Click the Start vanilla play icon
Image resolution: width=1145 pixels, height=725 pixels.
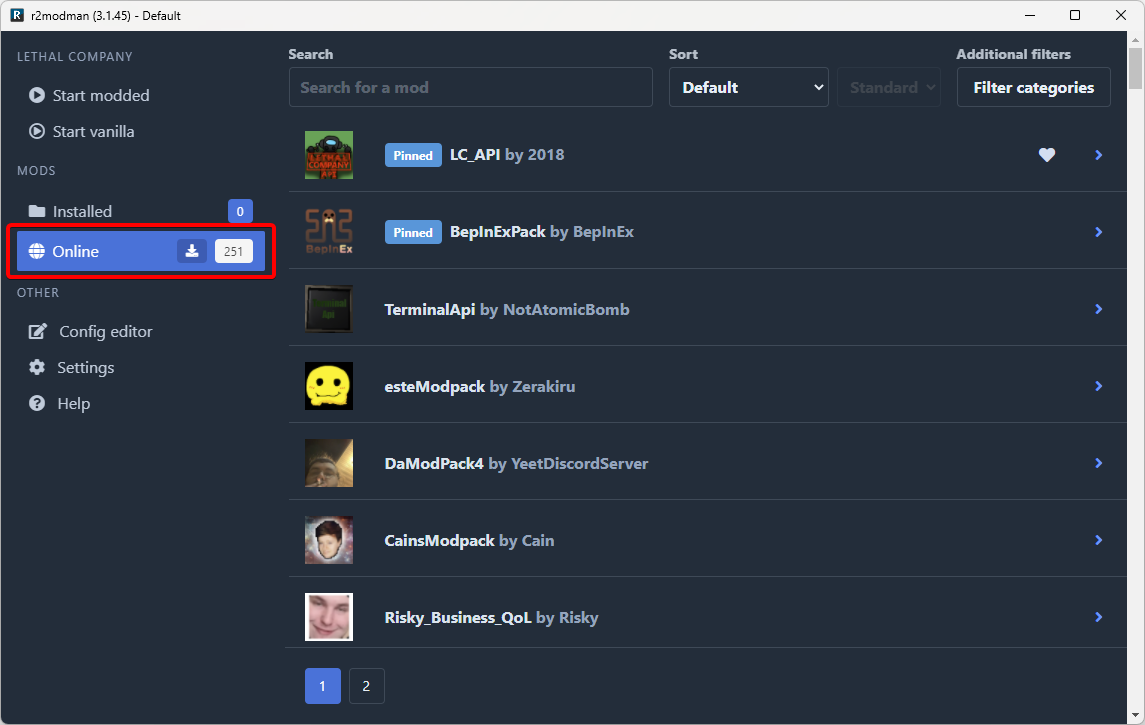tap(37, 131)
